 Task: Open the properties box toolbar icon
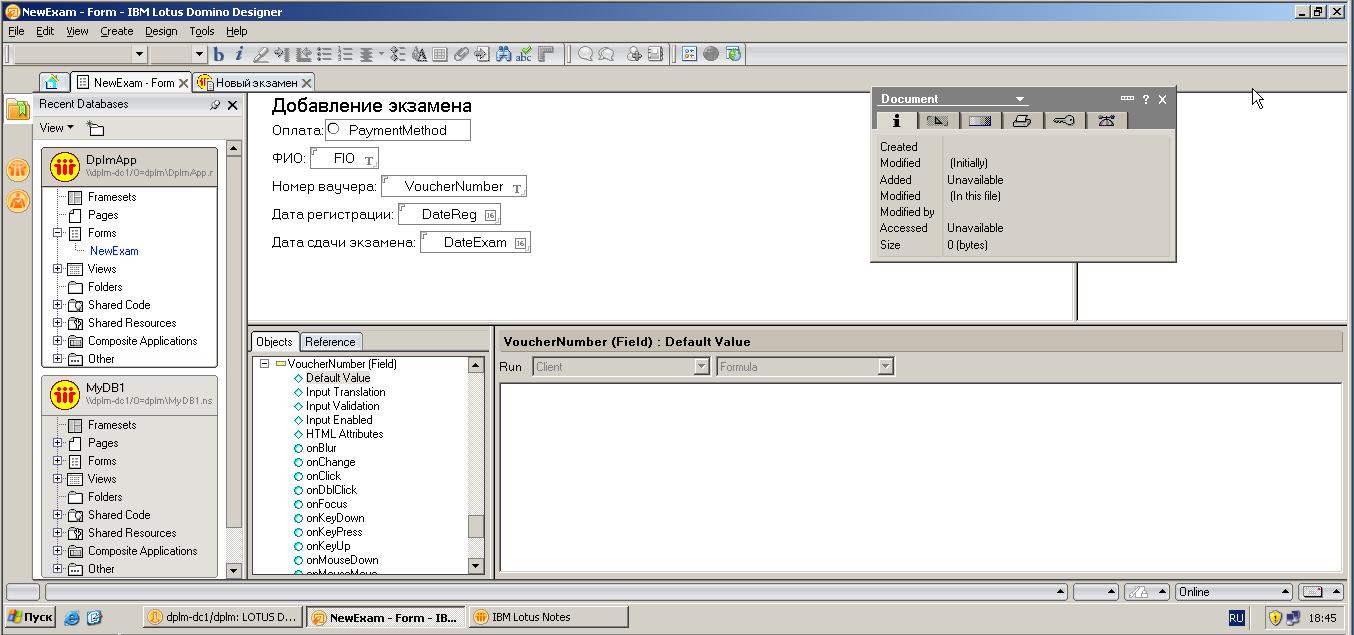pyautogui.click(x=690, y=54)
